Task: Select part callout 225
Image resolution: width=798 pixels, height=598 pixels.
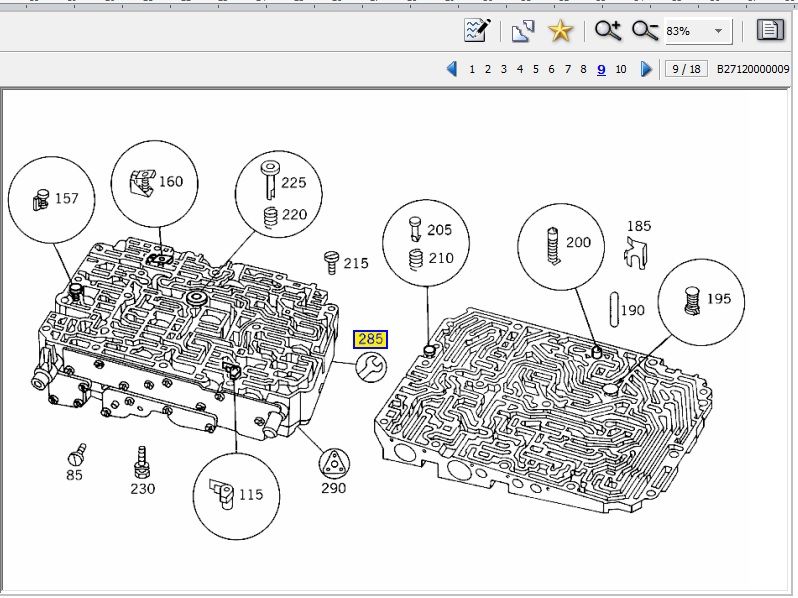Action: [294, 183]
